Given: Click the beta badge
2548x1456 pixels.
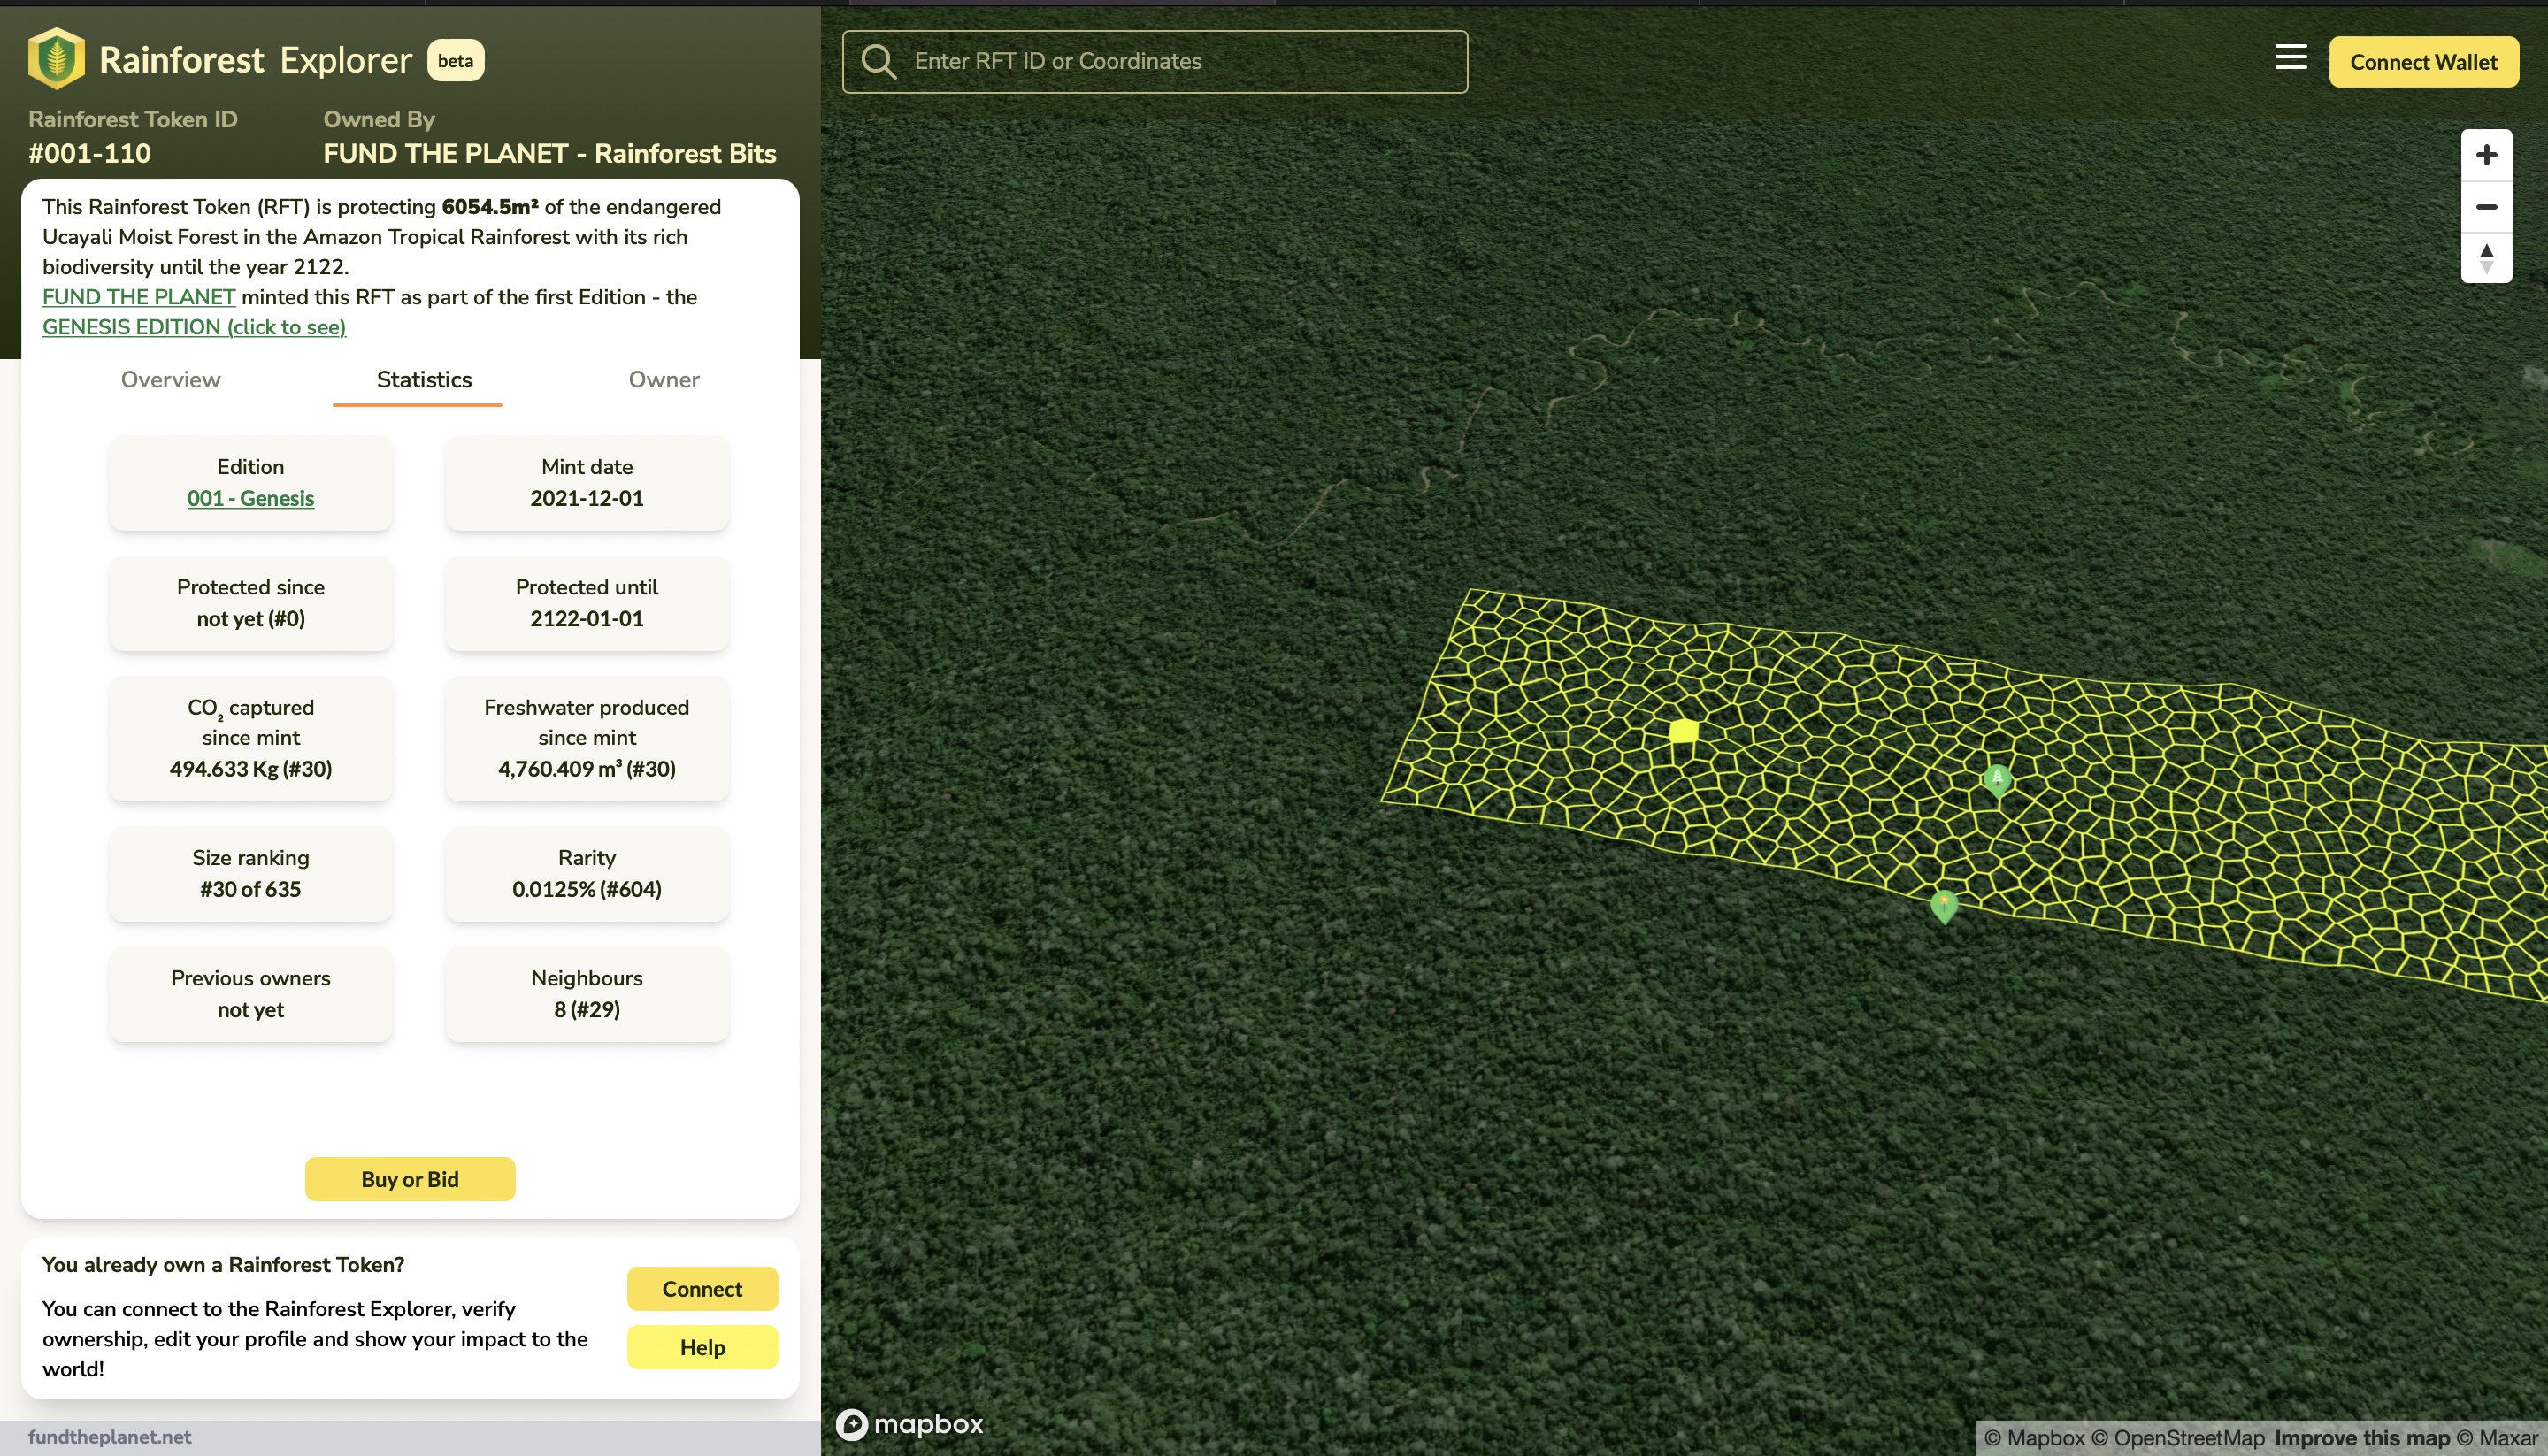Looking at the screenshot, I should click(455, 60).
